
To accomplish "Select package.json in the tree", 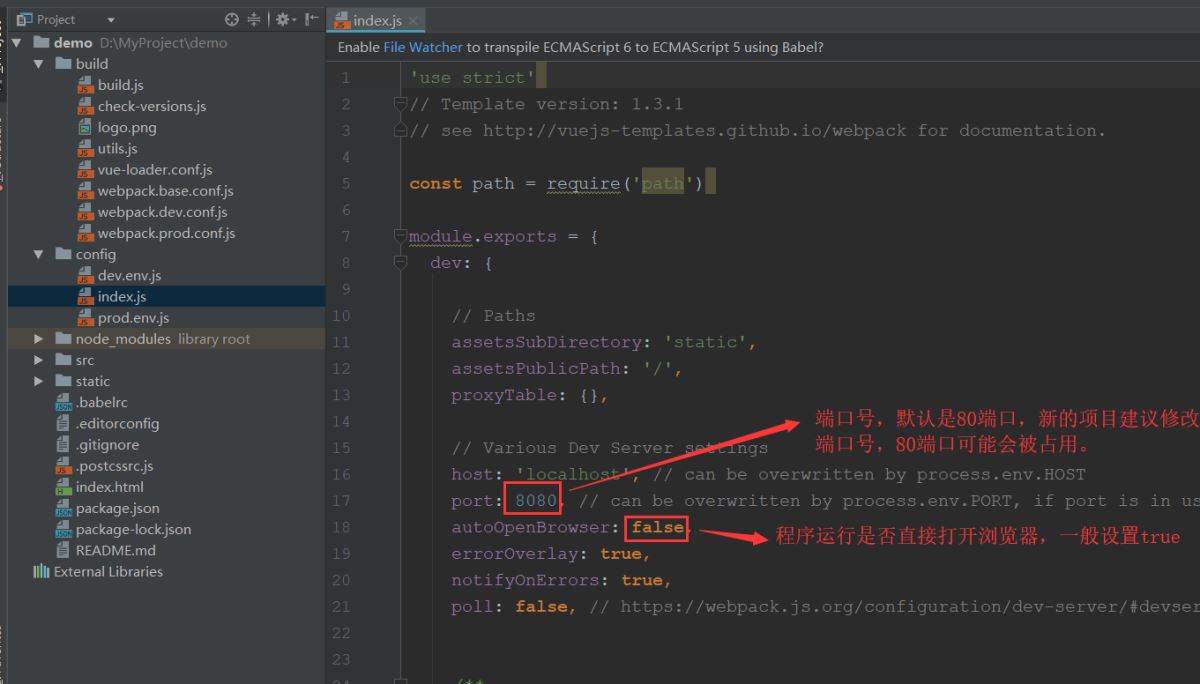I will (x=117, y=508).
